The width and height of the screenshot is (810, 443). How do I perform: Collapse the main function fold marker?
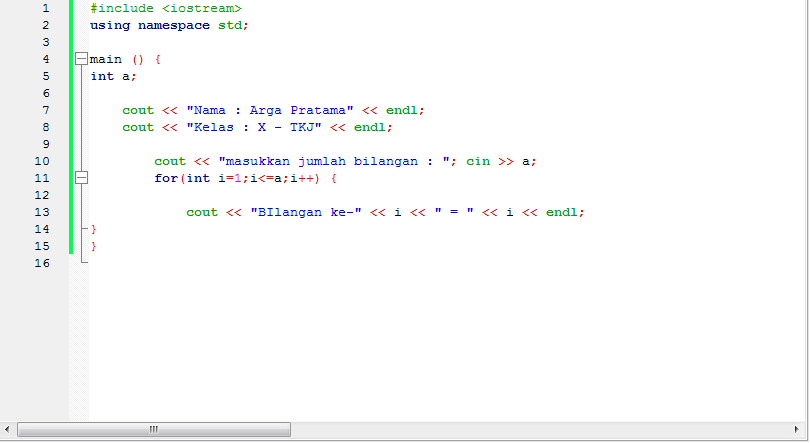[x=81, y=58]
